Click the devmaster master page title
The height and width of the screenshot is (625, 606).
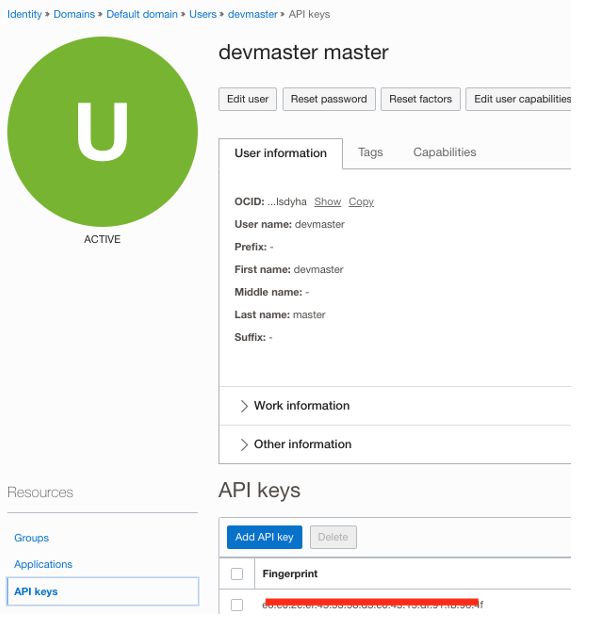coord(303,52)
